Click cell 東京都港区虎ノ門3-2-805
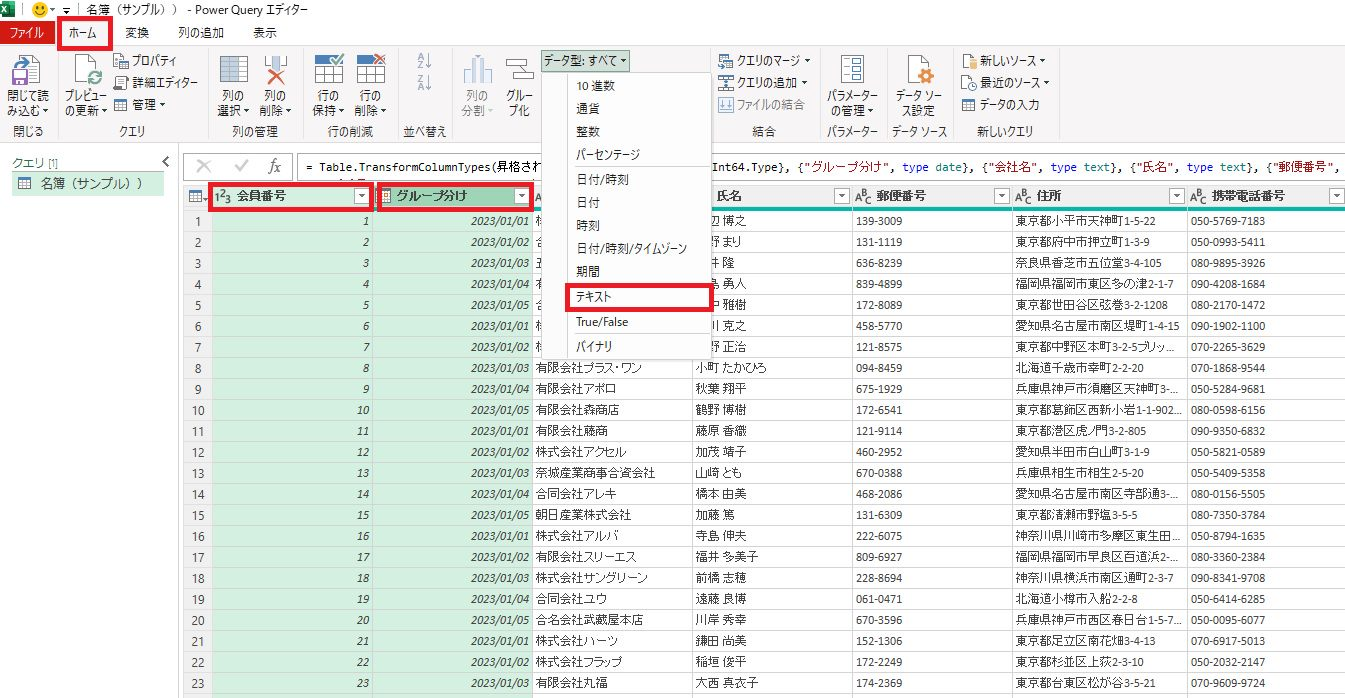This screenshot has width=1345, height=698. click(x=1099, y=431)
